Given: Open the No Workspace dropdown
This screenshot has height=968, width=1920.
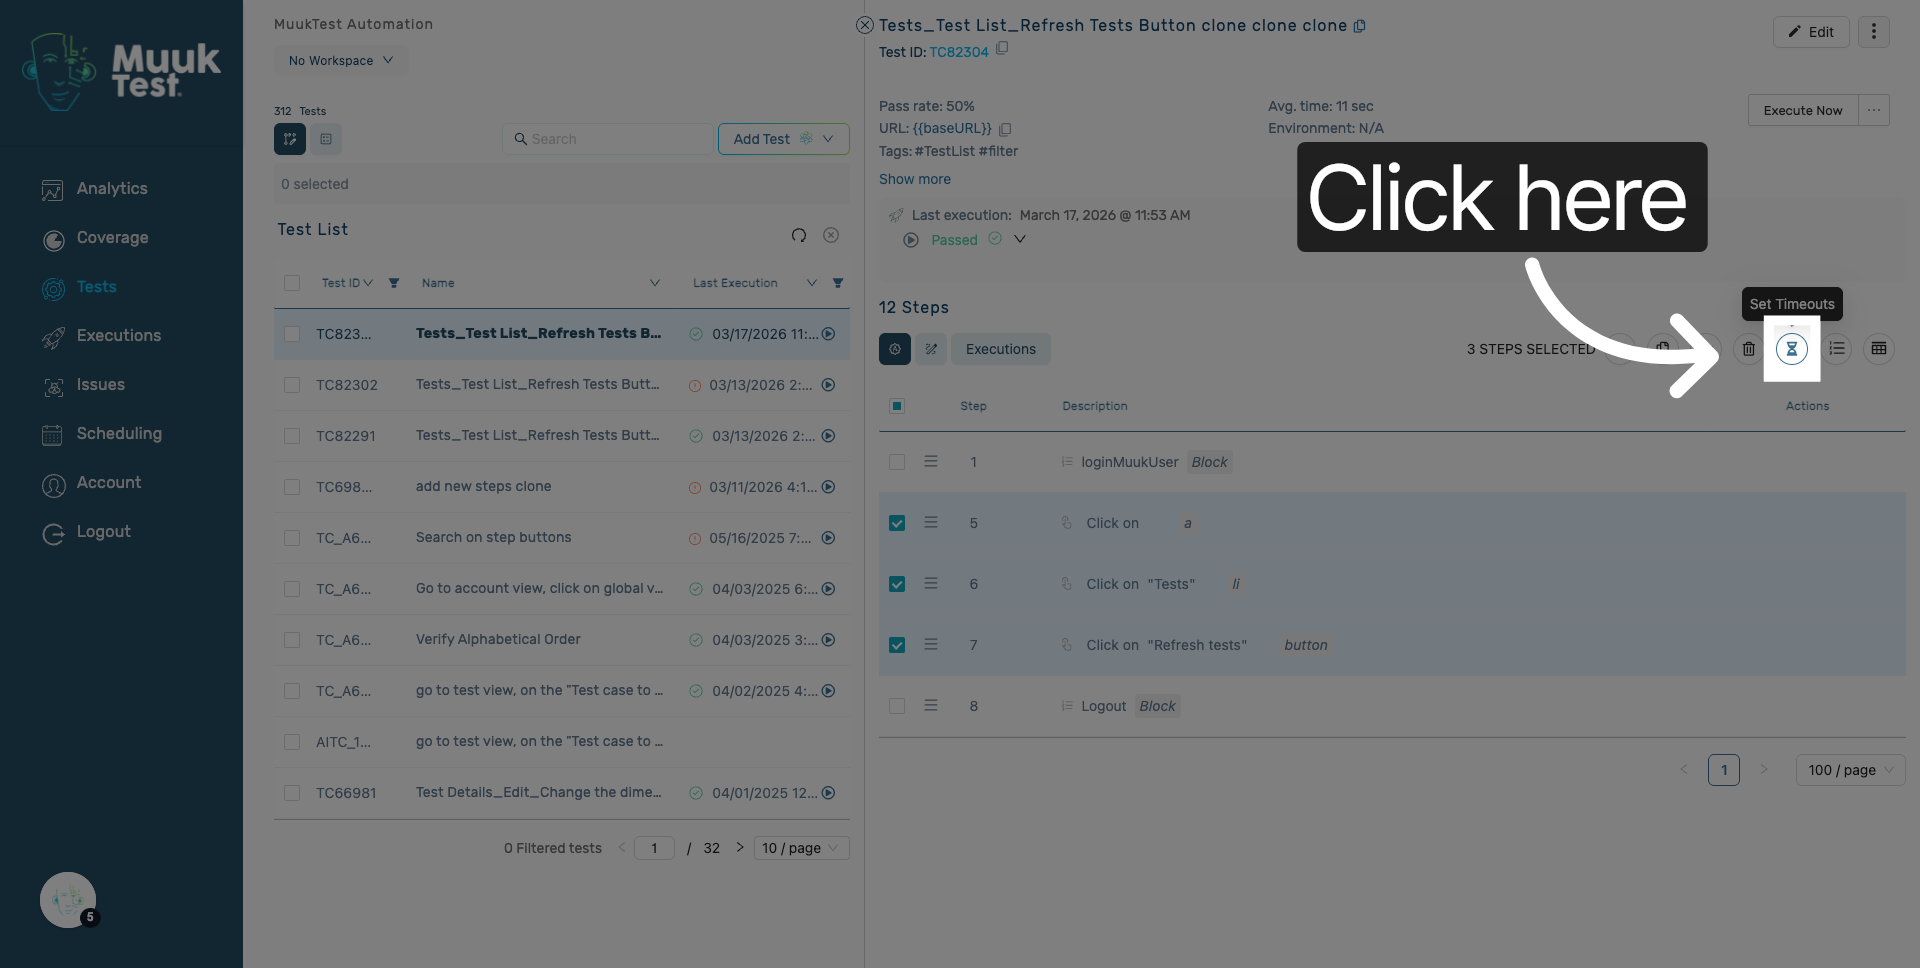Looking at the screenshot, I should [341, 61].
